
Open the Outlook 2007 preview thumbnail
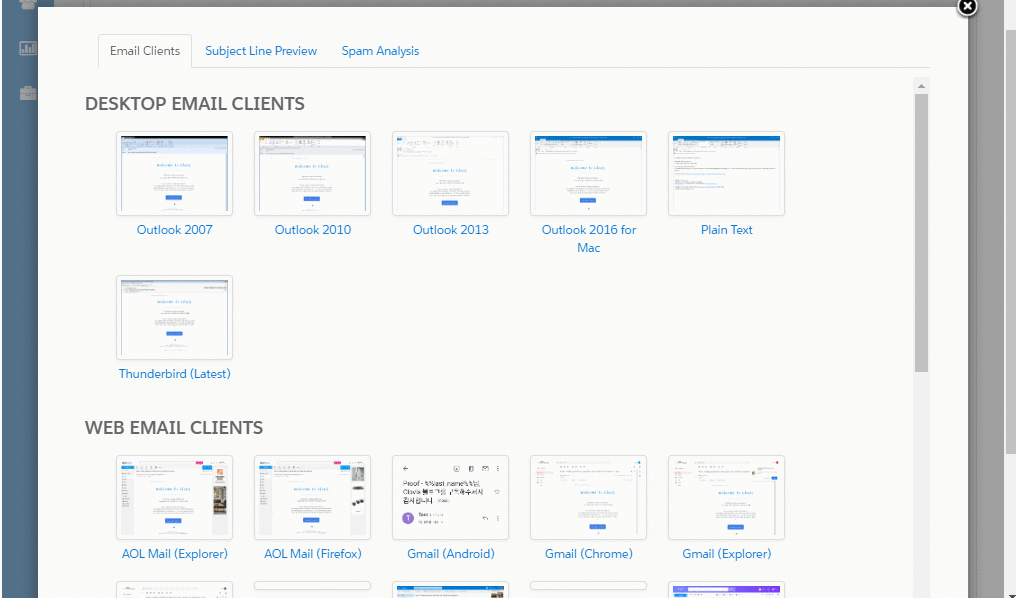point(174,174)
